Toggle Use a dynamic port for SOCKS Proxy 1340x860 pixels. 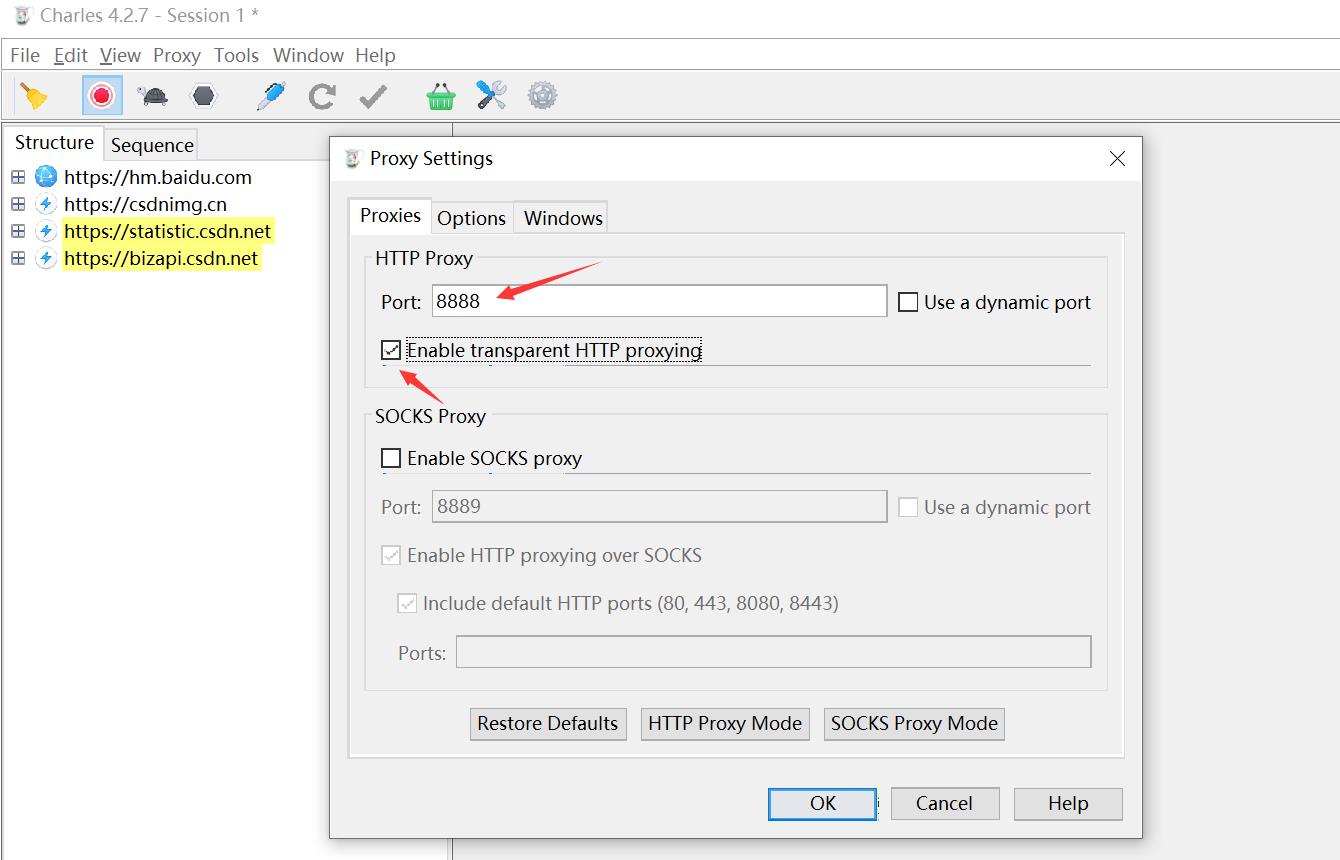pos(908,507)
